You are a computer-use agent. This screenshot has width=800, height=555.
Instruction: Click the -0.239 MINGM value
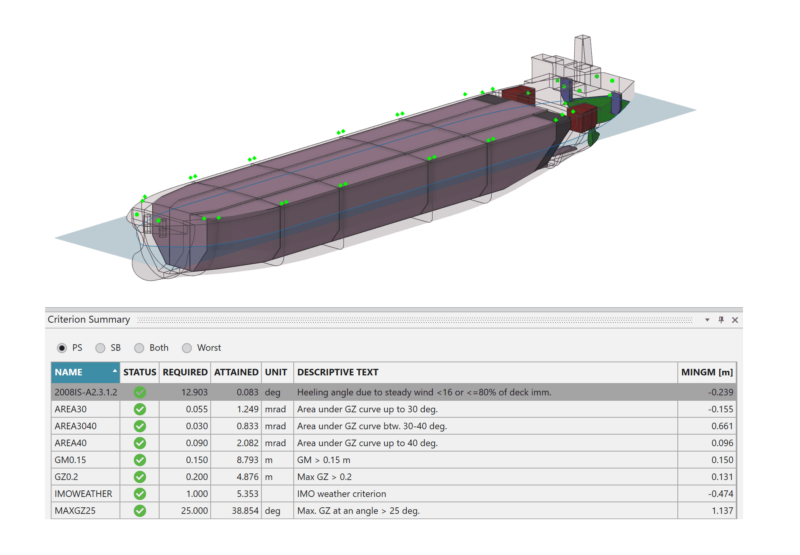coord(720,392)
